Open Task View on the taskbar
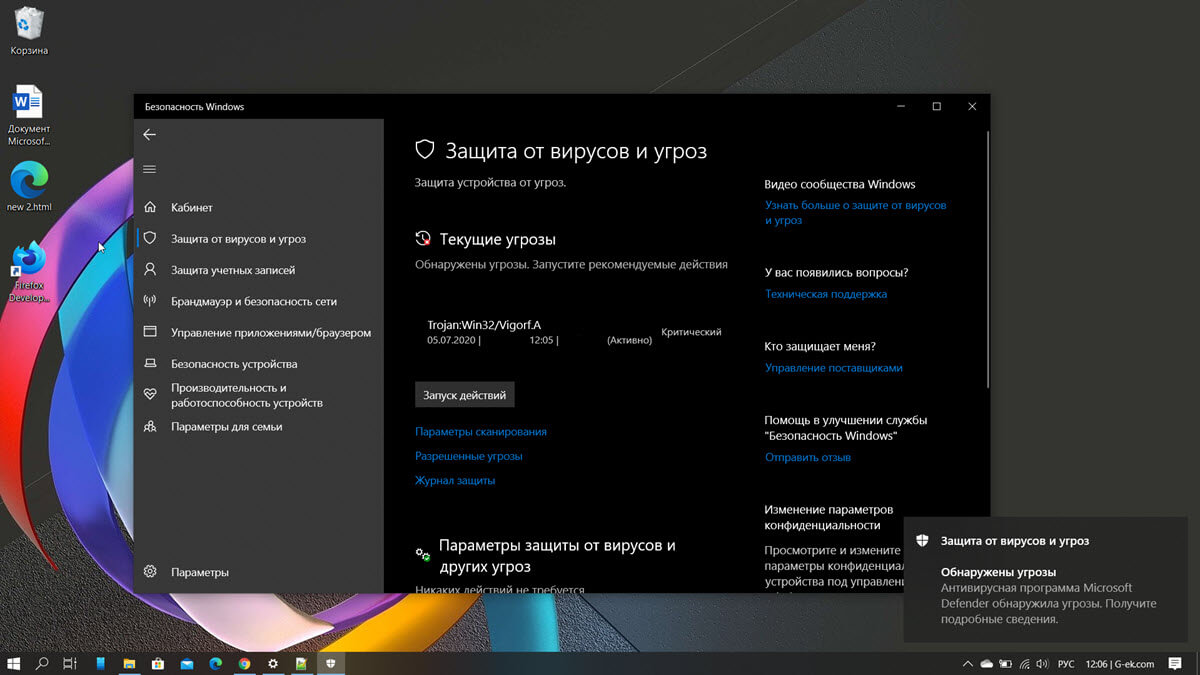Viewport: 1200px width, 675px height. click(70, 663)
